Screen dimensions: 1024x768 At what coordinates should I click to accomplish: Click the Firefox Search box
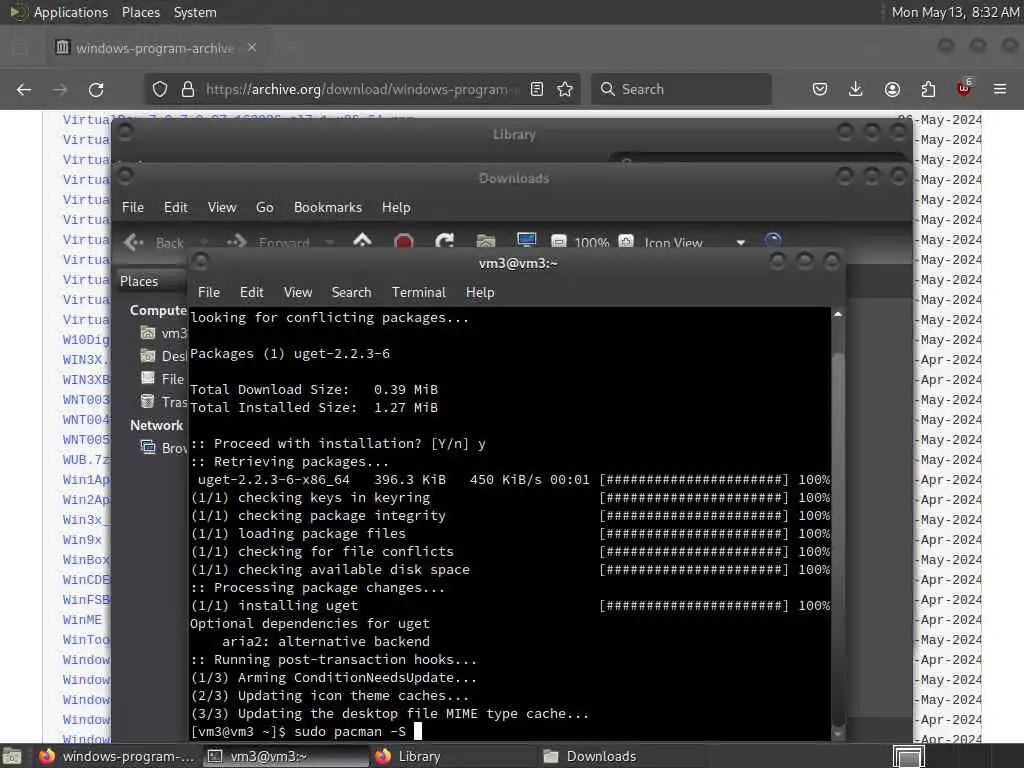point(681,89)
